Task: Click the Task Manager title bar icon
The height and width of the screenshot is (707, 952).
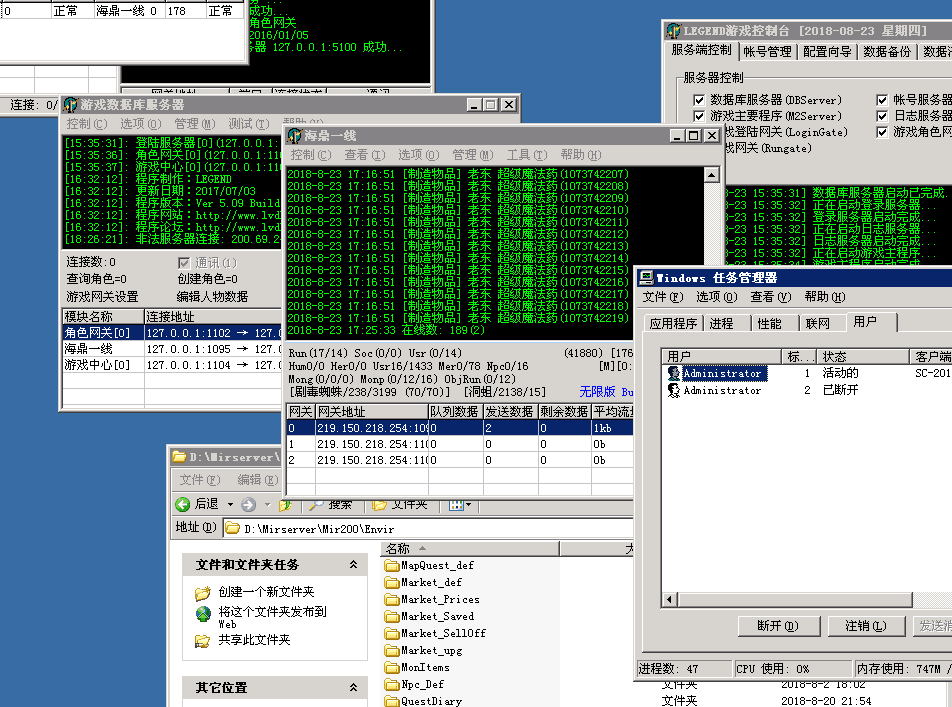Action: pyautogui.click(x=647, y=278)
